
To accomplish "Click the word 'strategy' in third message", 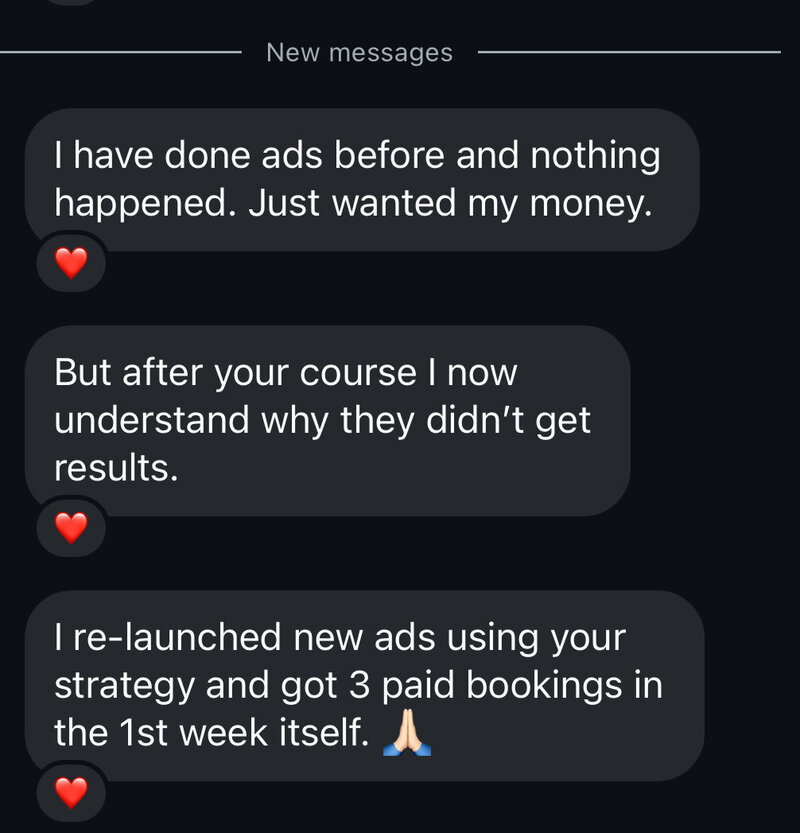I will 124,686.
